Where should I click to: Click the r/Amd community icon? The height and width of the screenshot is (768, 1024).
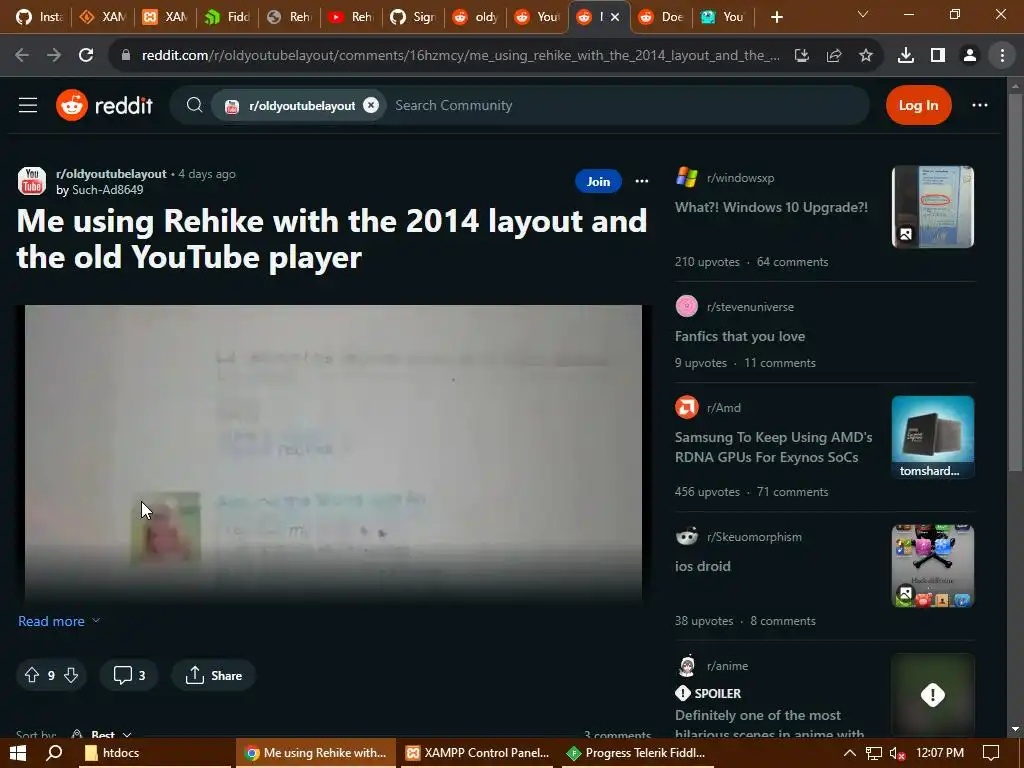[686, 407]
